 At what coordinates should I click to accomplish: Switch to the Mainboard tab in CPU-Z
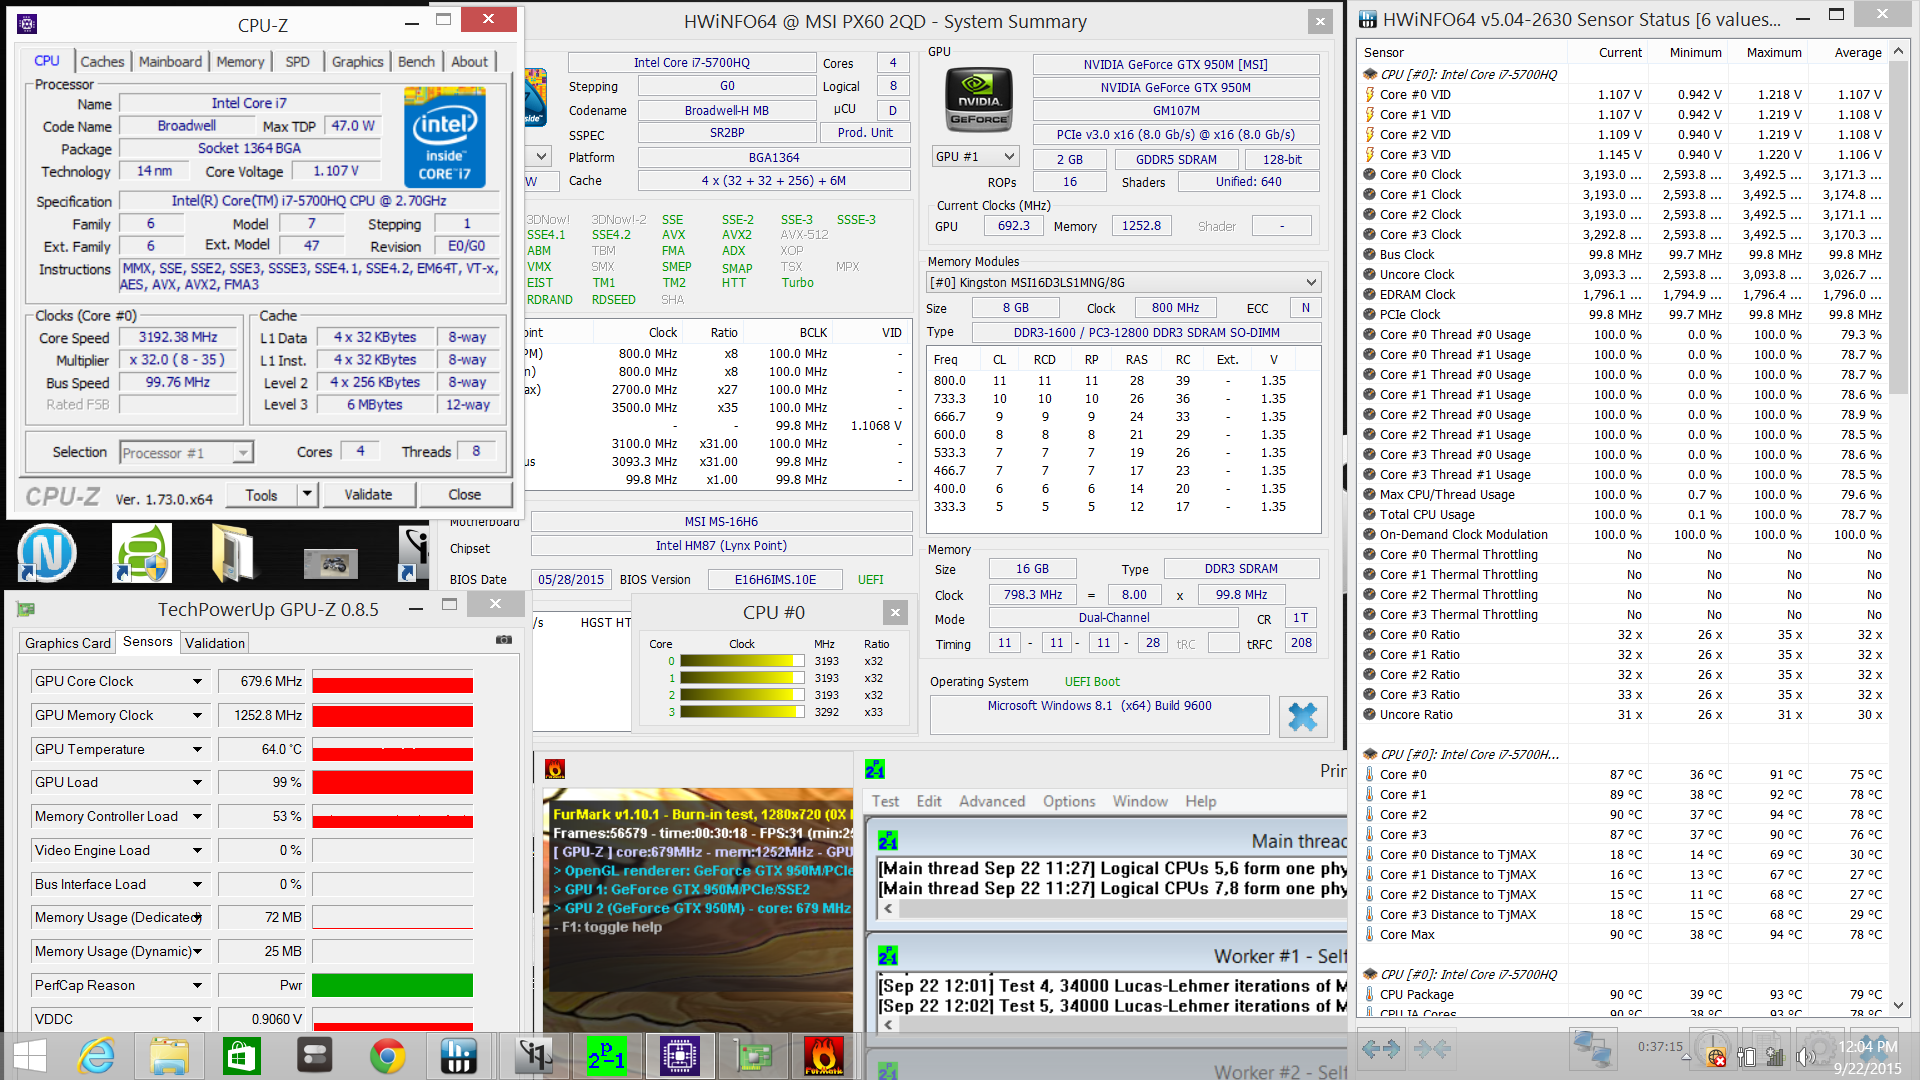(x=170, y=62)
